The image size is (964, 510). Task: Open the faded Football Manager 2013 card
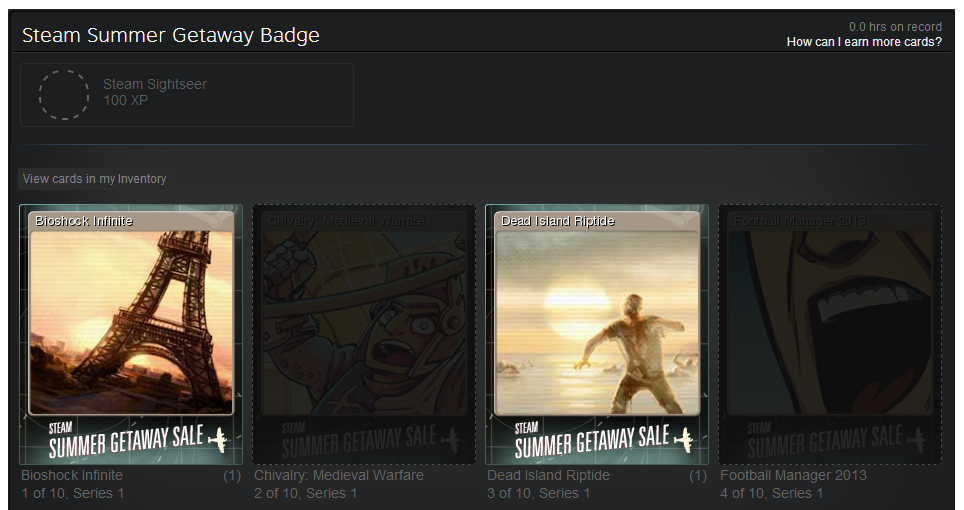point(830,334)
